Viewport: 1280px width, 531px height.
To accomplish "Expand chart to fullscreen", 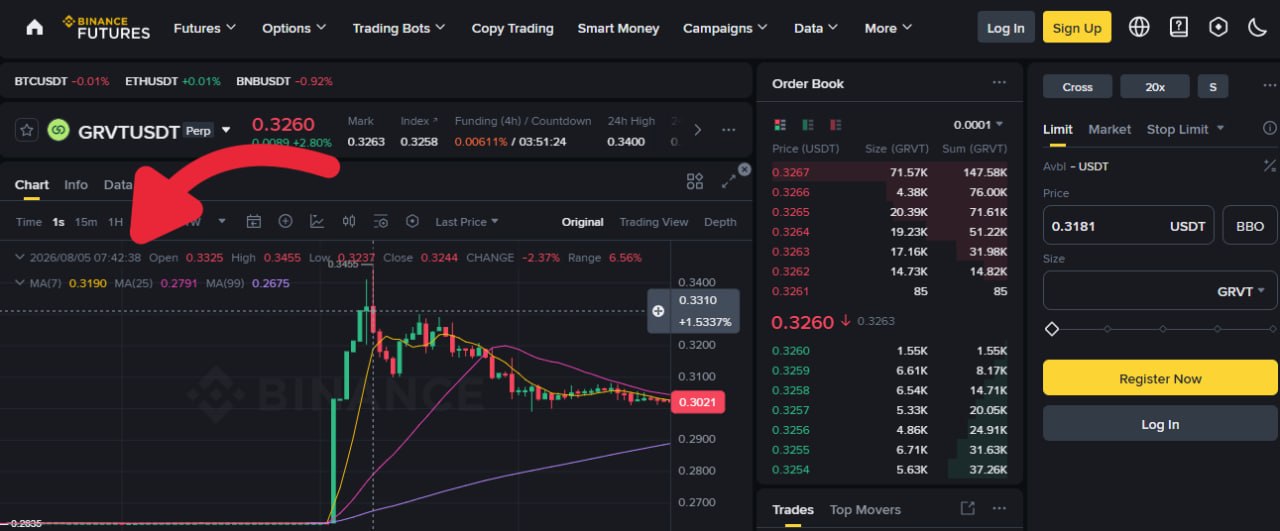I will 730,181.
